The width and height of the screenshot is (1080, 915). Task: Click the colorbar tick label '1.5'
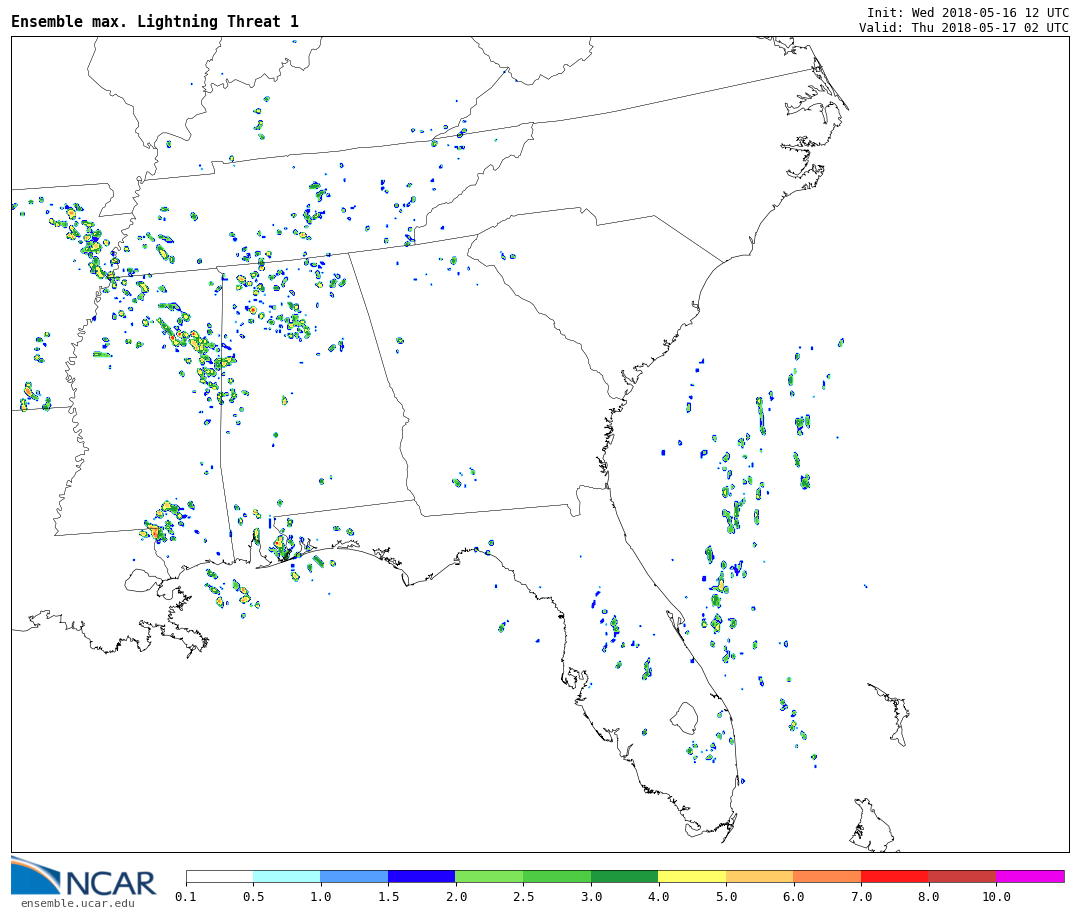click(388, 897)
